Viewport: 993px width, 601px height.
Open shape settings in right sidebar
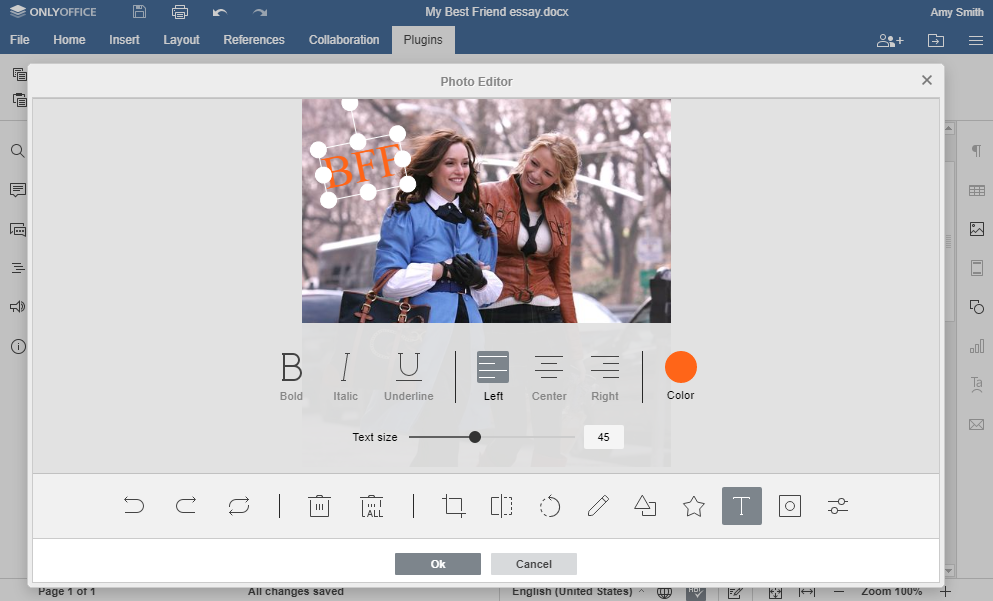coord(977,307)
